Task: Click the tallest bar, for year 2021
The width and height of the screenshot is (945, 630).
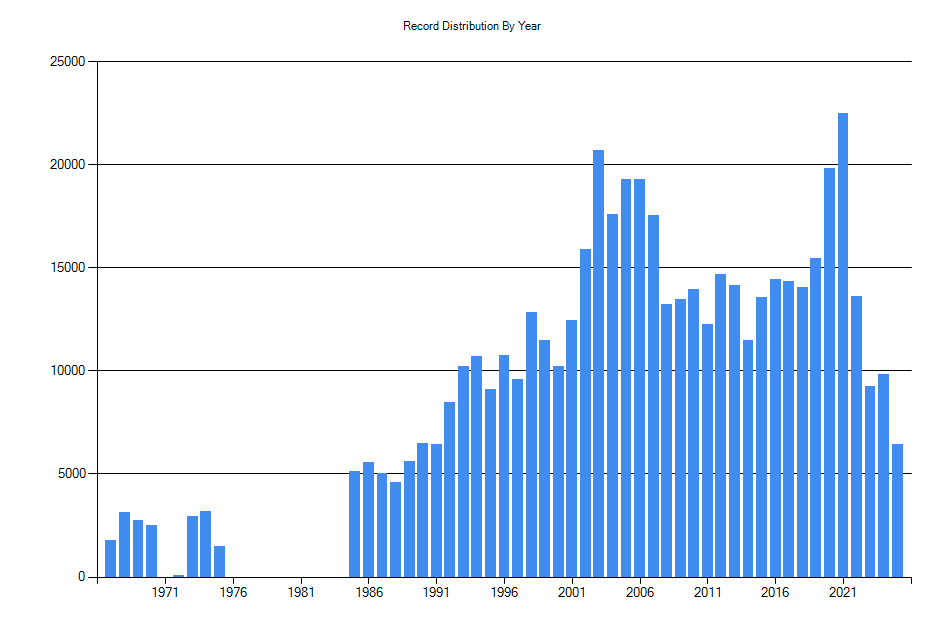Action: 843,345
